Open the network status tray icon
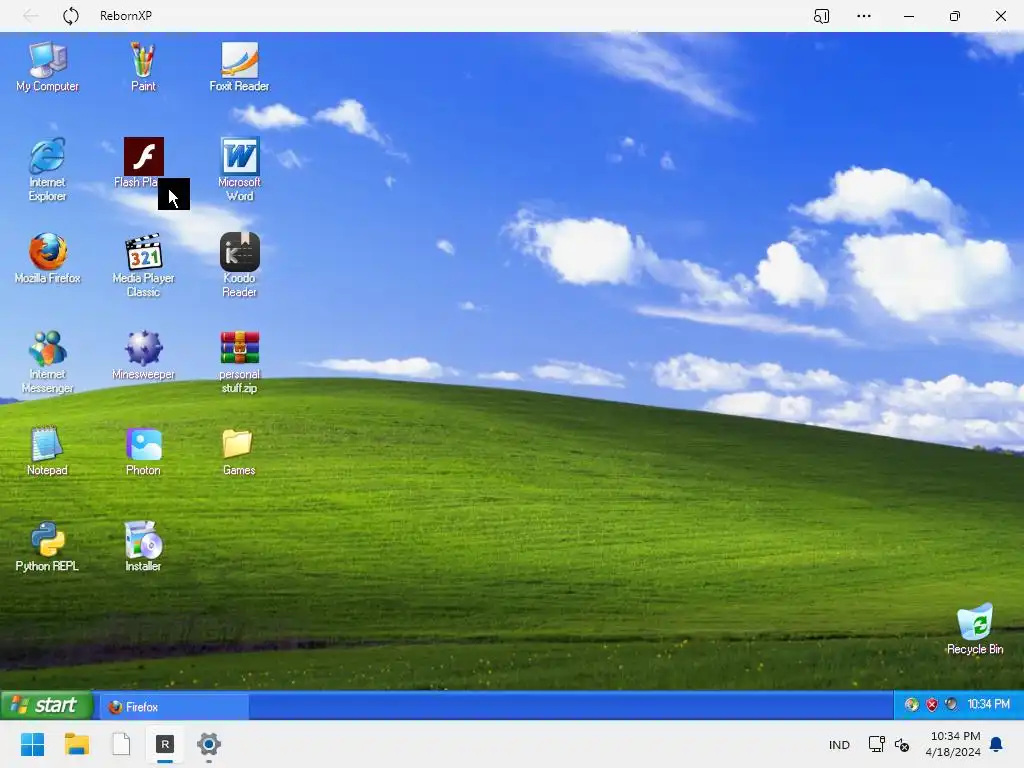 tap(876, 744)
